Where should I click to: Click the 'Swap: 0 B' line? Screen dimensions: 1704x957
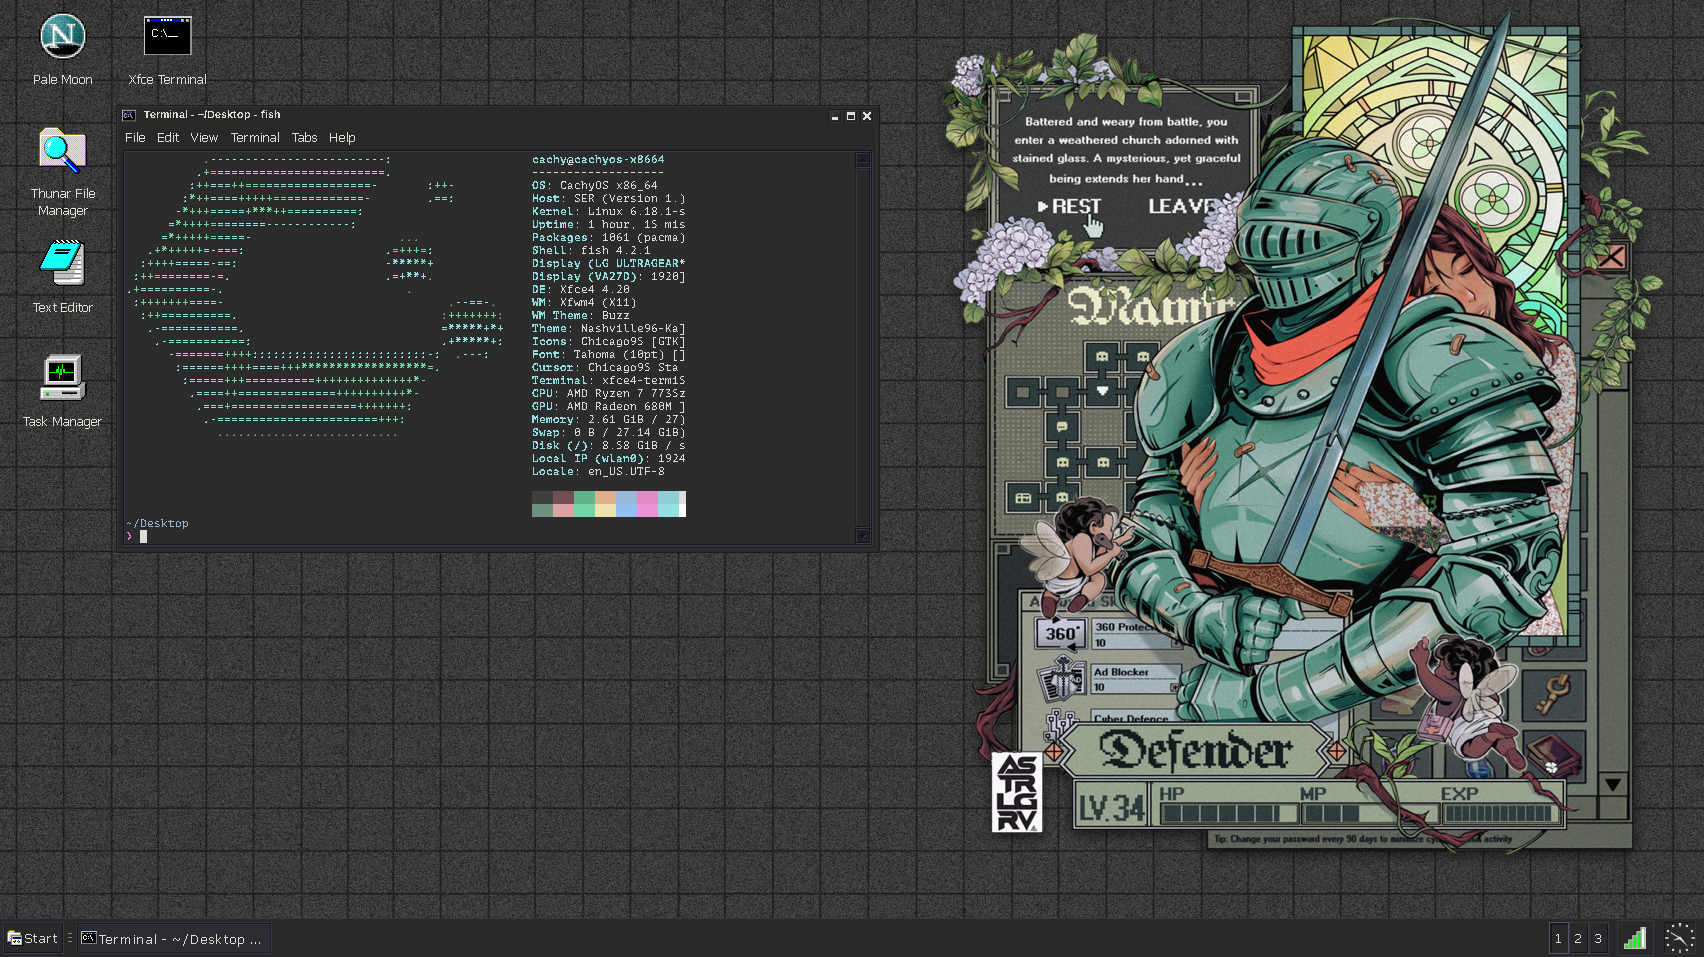(609, 433)
